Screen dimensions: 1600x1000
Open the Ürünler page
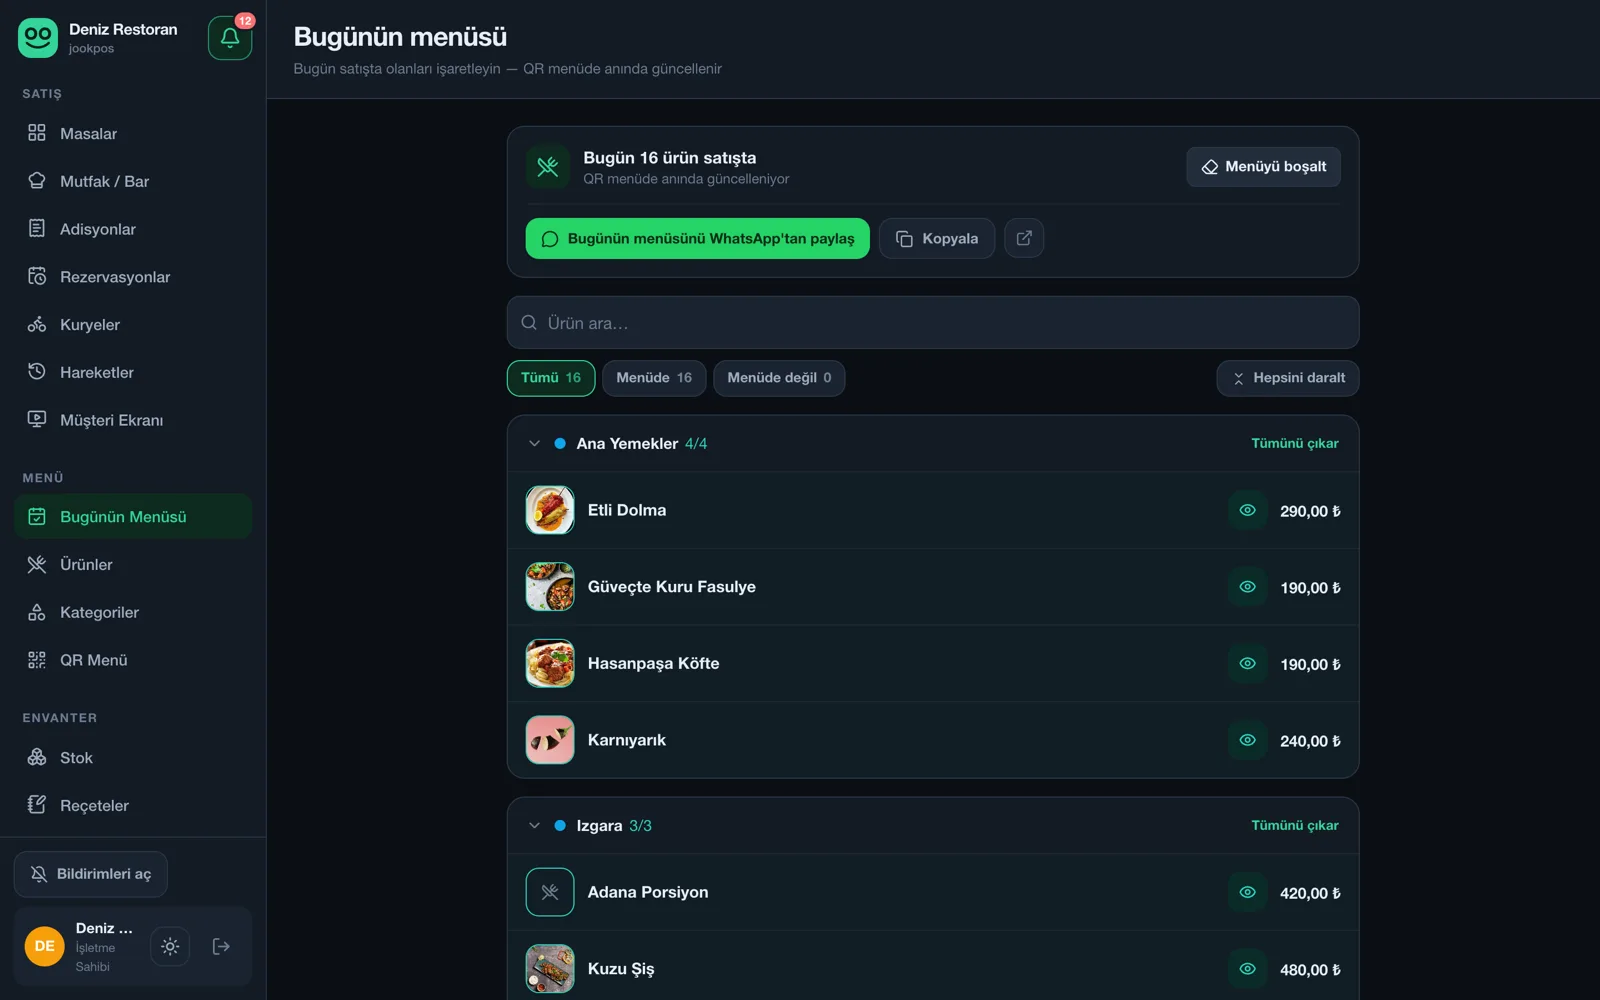click(133, 564)
